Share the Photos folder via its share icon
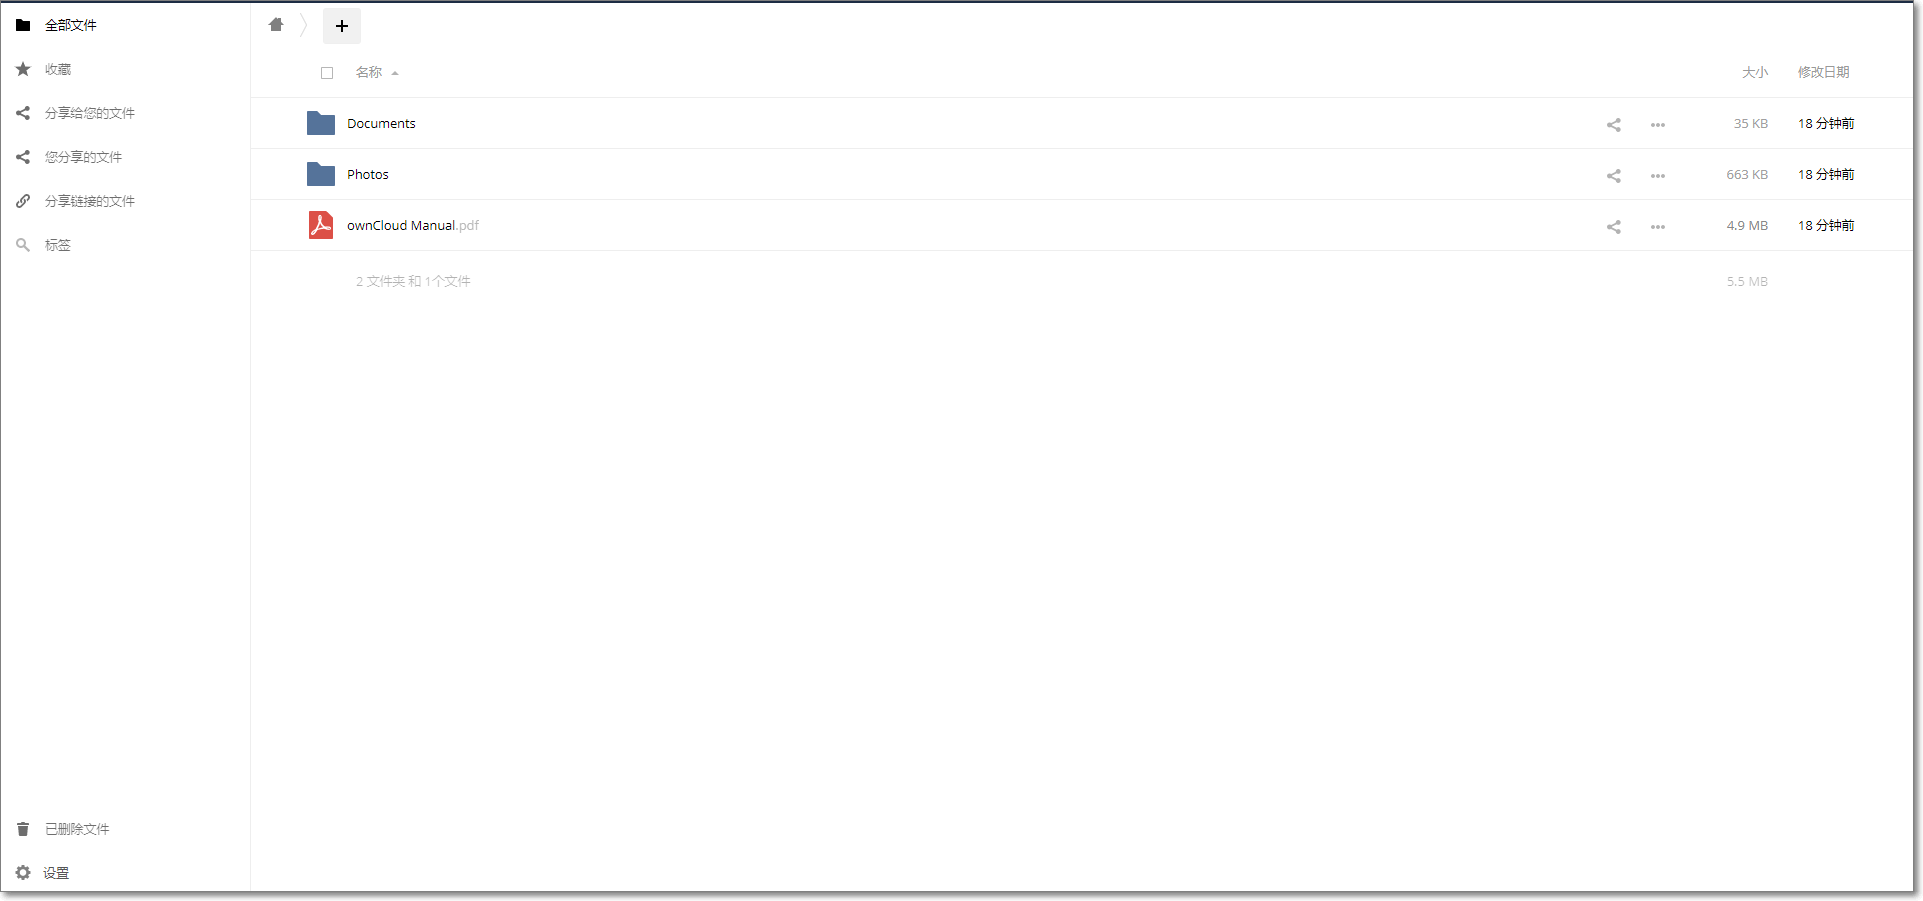The image size is (1923, 901). (1613, 175)
